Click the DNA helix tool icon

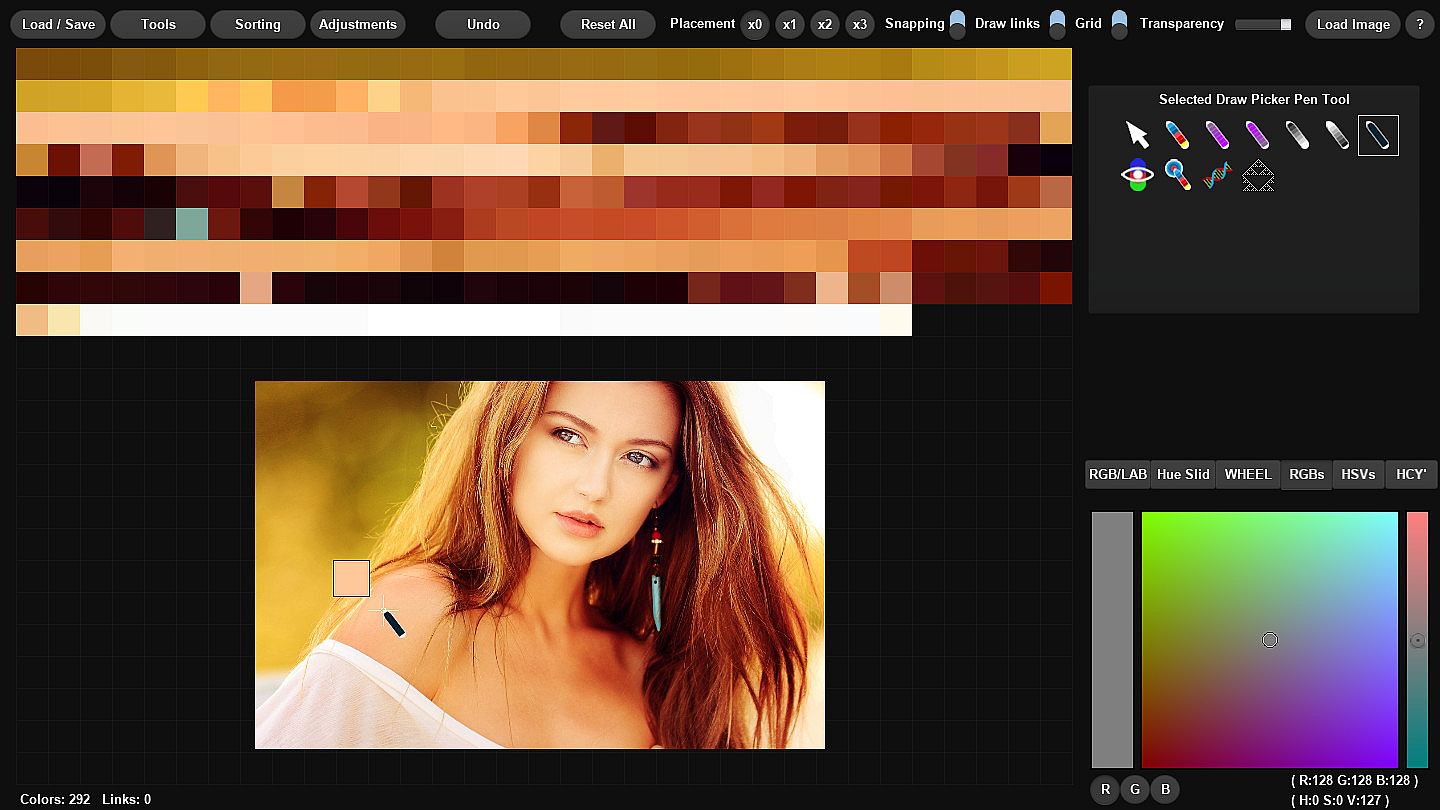1217,175
